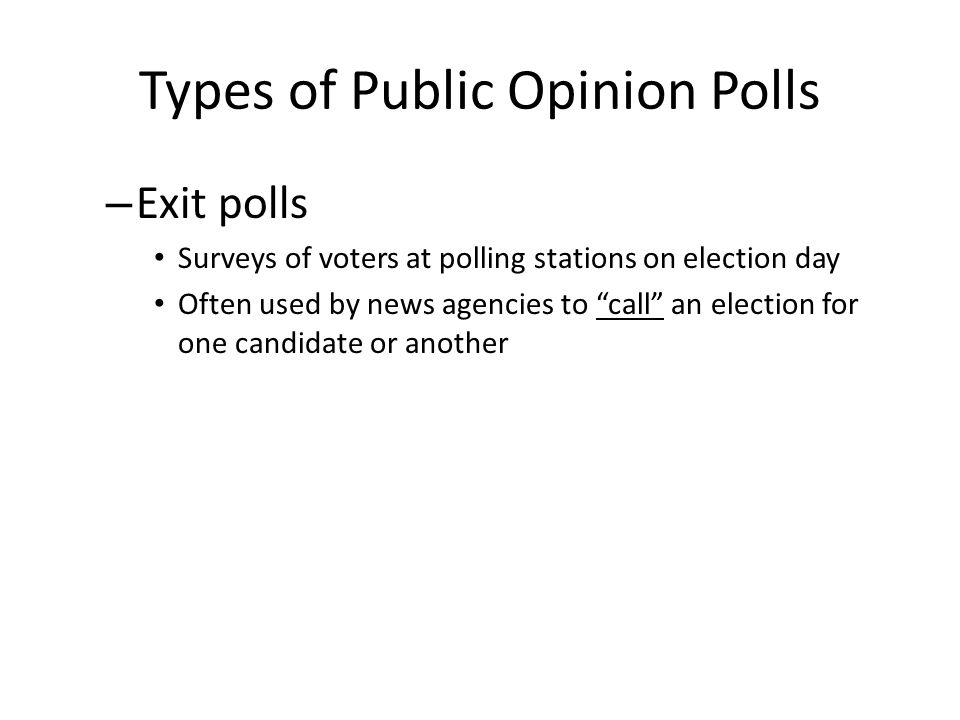Select the slide title Types of Public Opinion Polls
The image size is (960, 720).
(x=479, y=91)
